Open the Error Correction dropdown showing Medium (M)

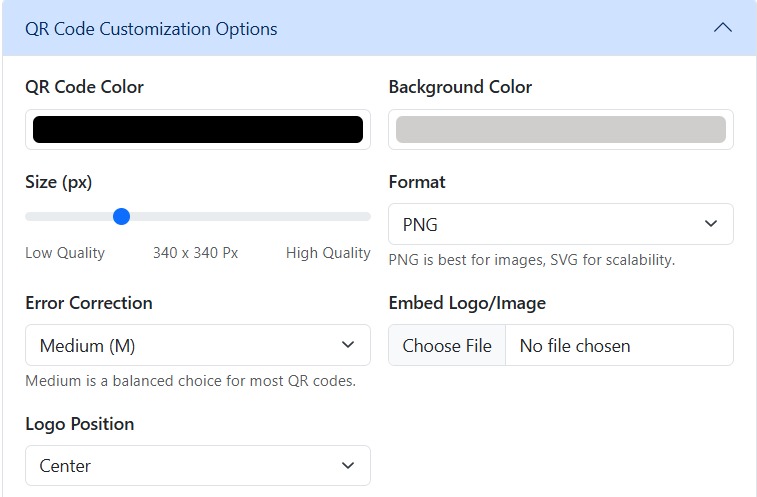coord(198,345)
